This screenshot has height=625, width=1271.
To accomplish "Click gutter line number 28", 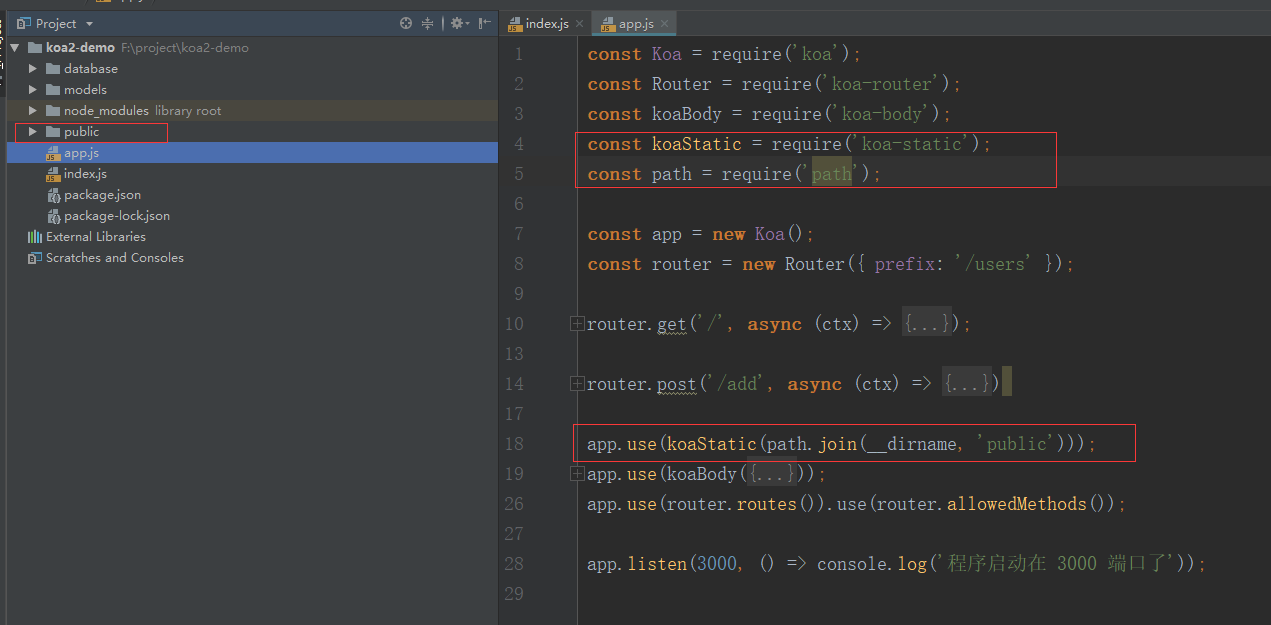I will click(513, 564).
